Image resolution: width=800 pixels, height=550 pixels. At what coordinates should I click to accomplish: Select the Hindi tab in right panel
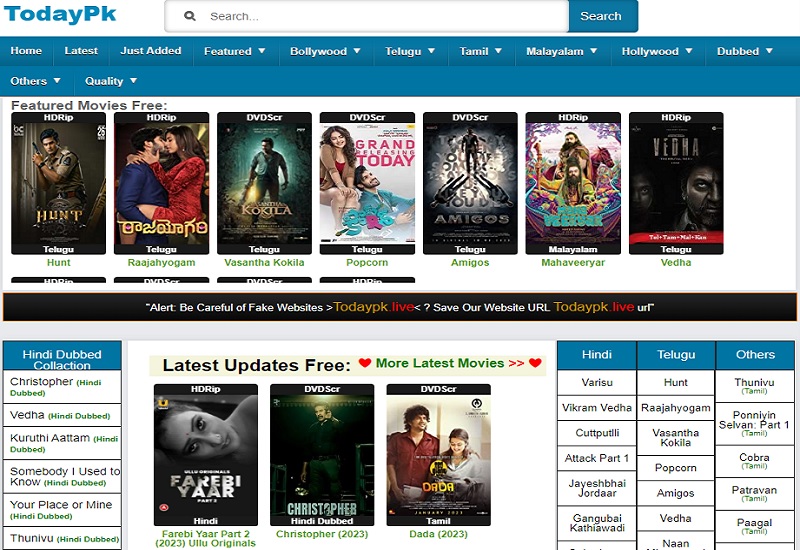[597, 355]
